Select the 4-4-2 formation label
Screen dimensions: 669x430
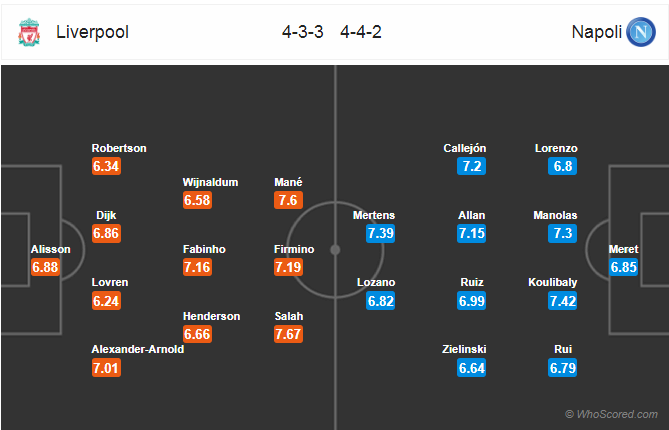point(361,32)
